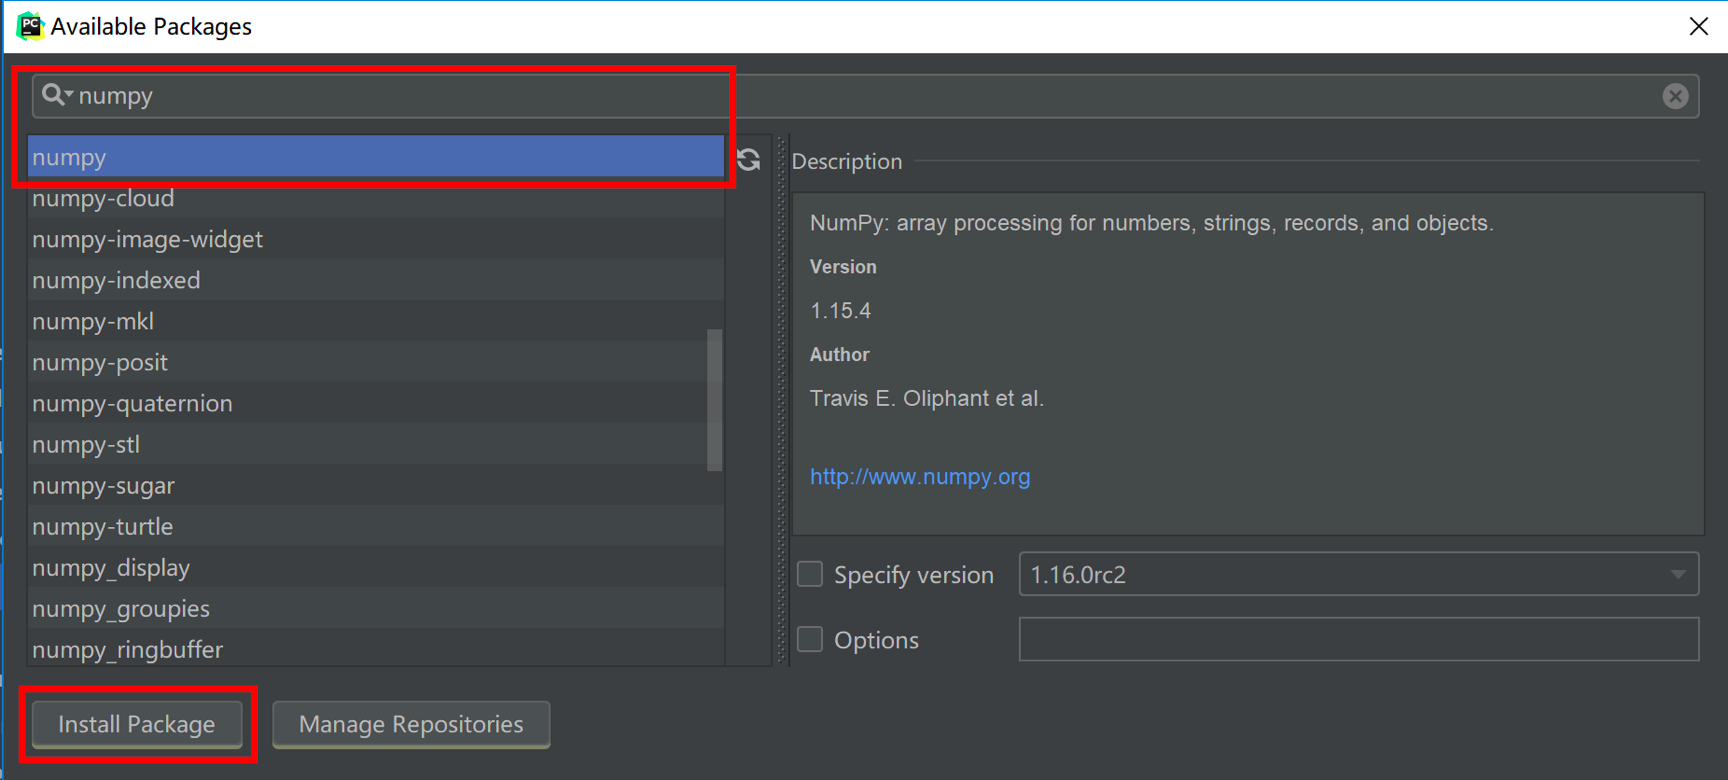This screenshot has width=1728, height=780.
Task: Click the Install Package button
Action: 137,724
